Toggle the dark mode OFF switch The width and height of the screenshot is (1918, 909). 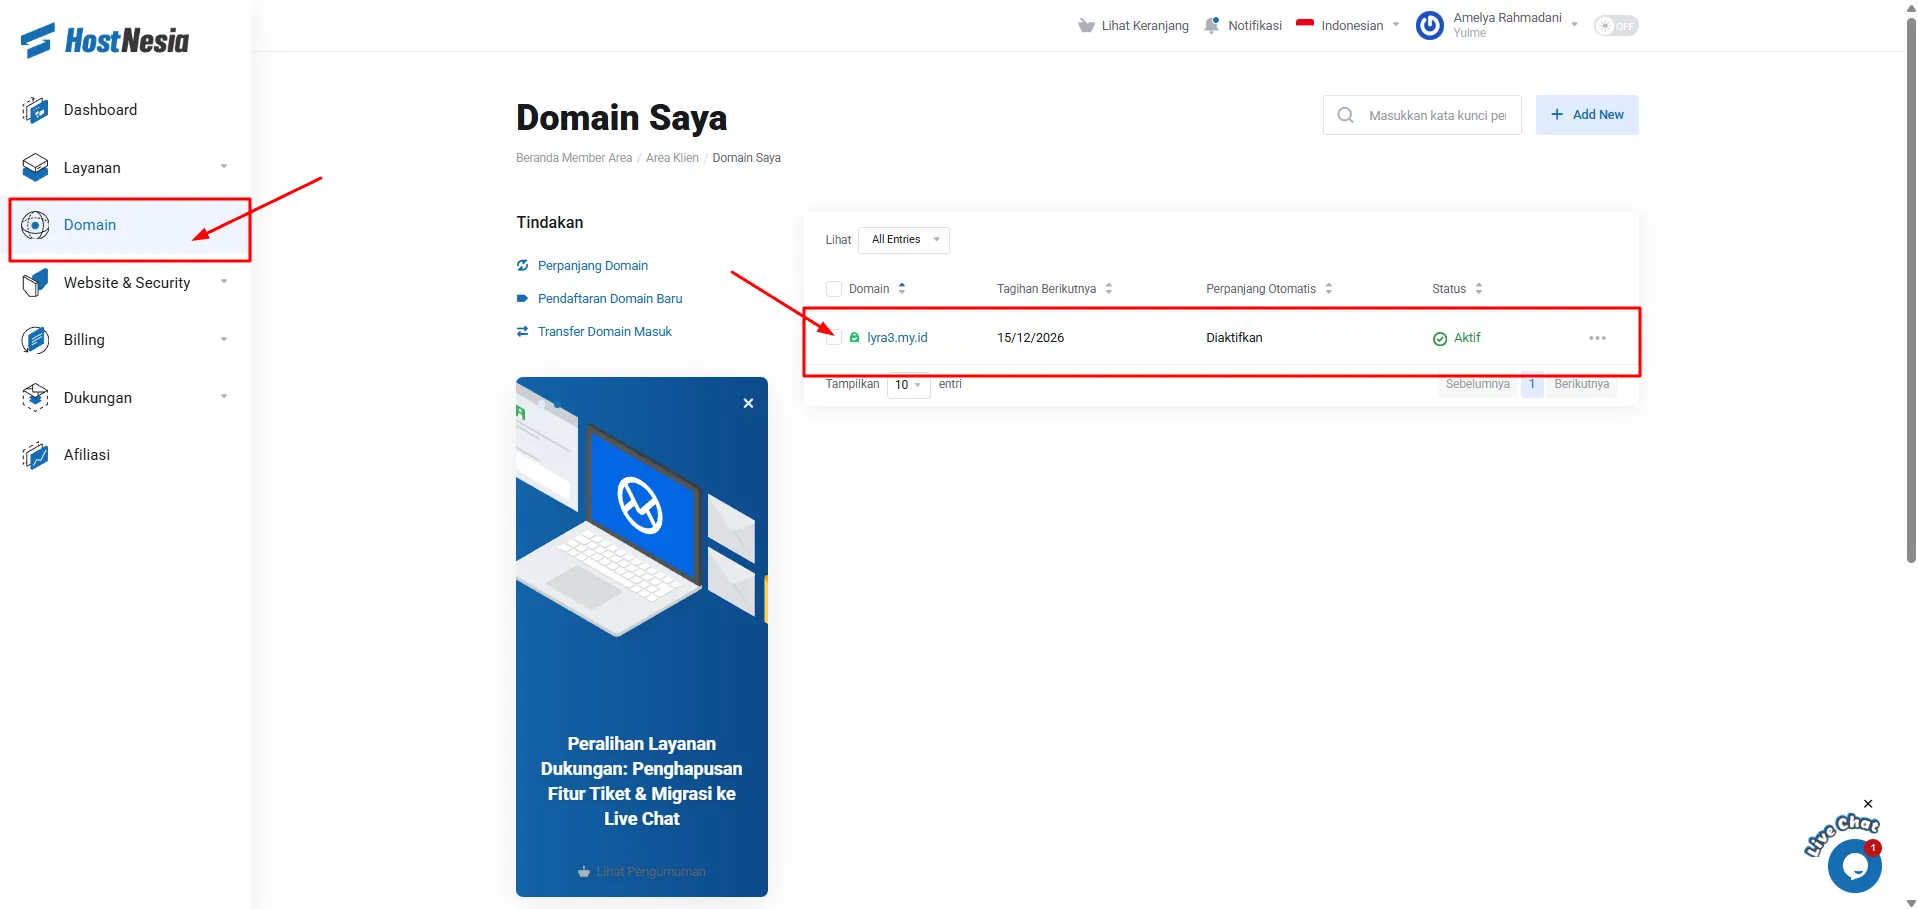click(x=1616, y=26)
